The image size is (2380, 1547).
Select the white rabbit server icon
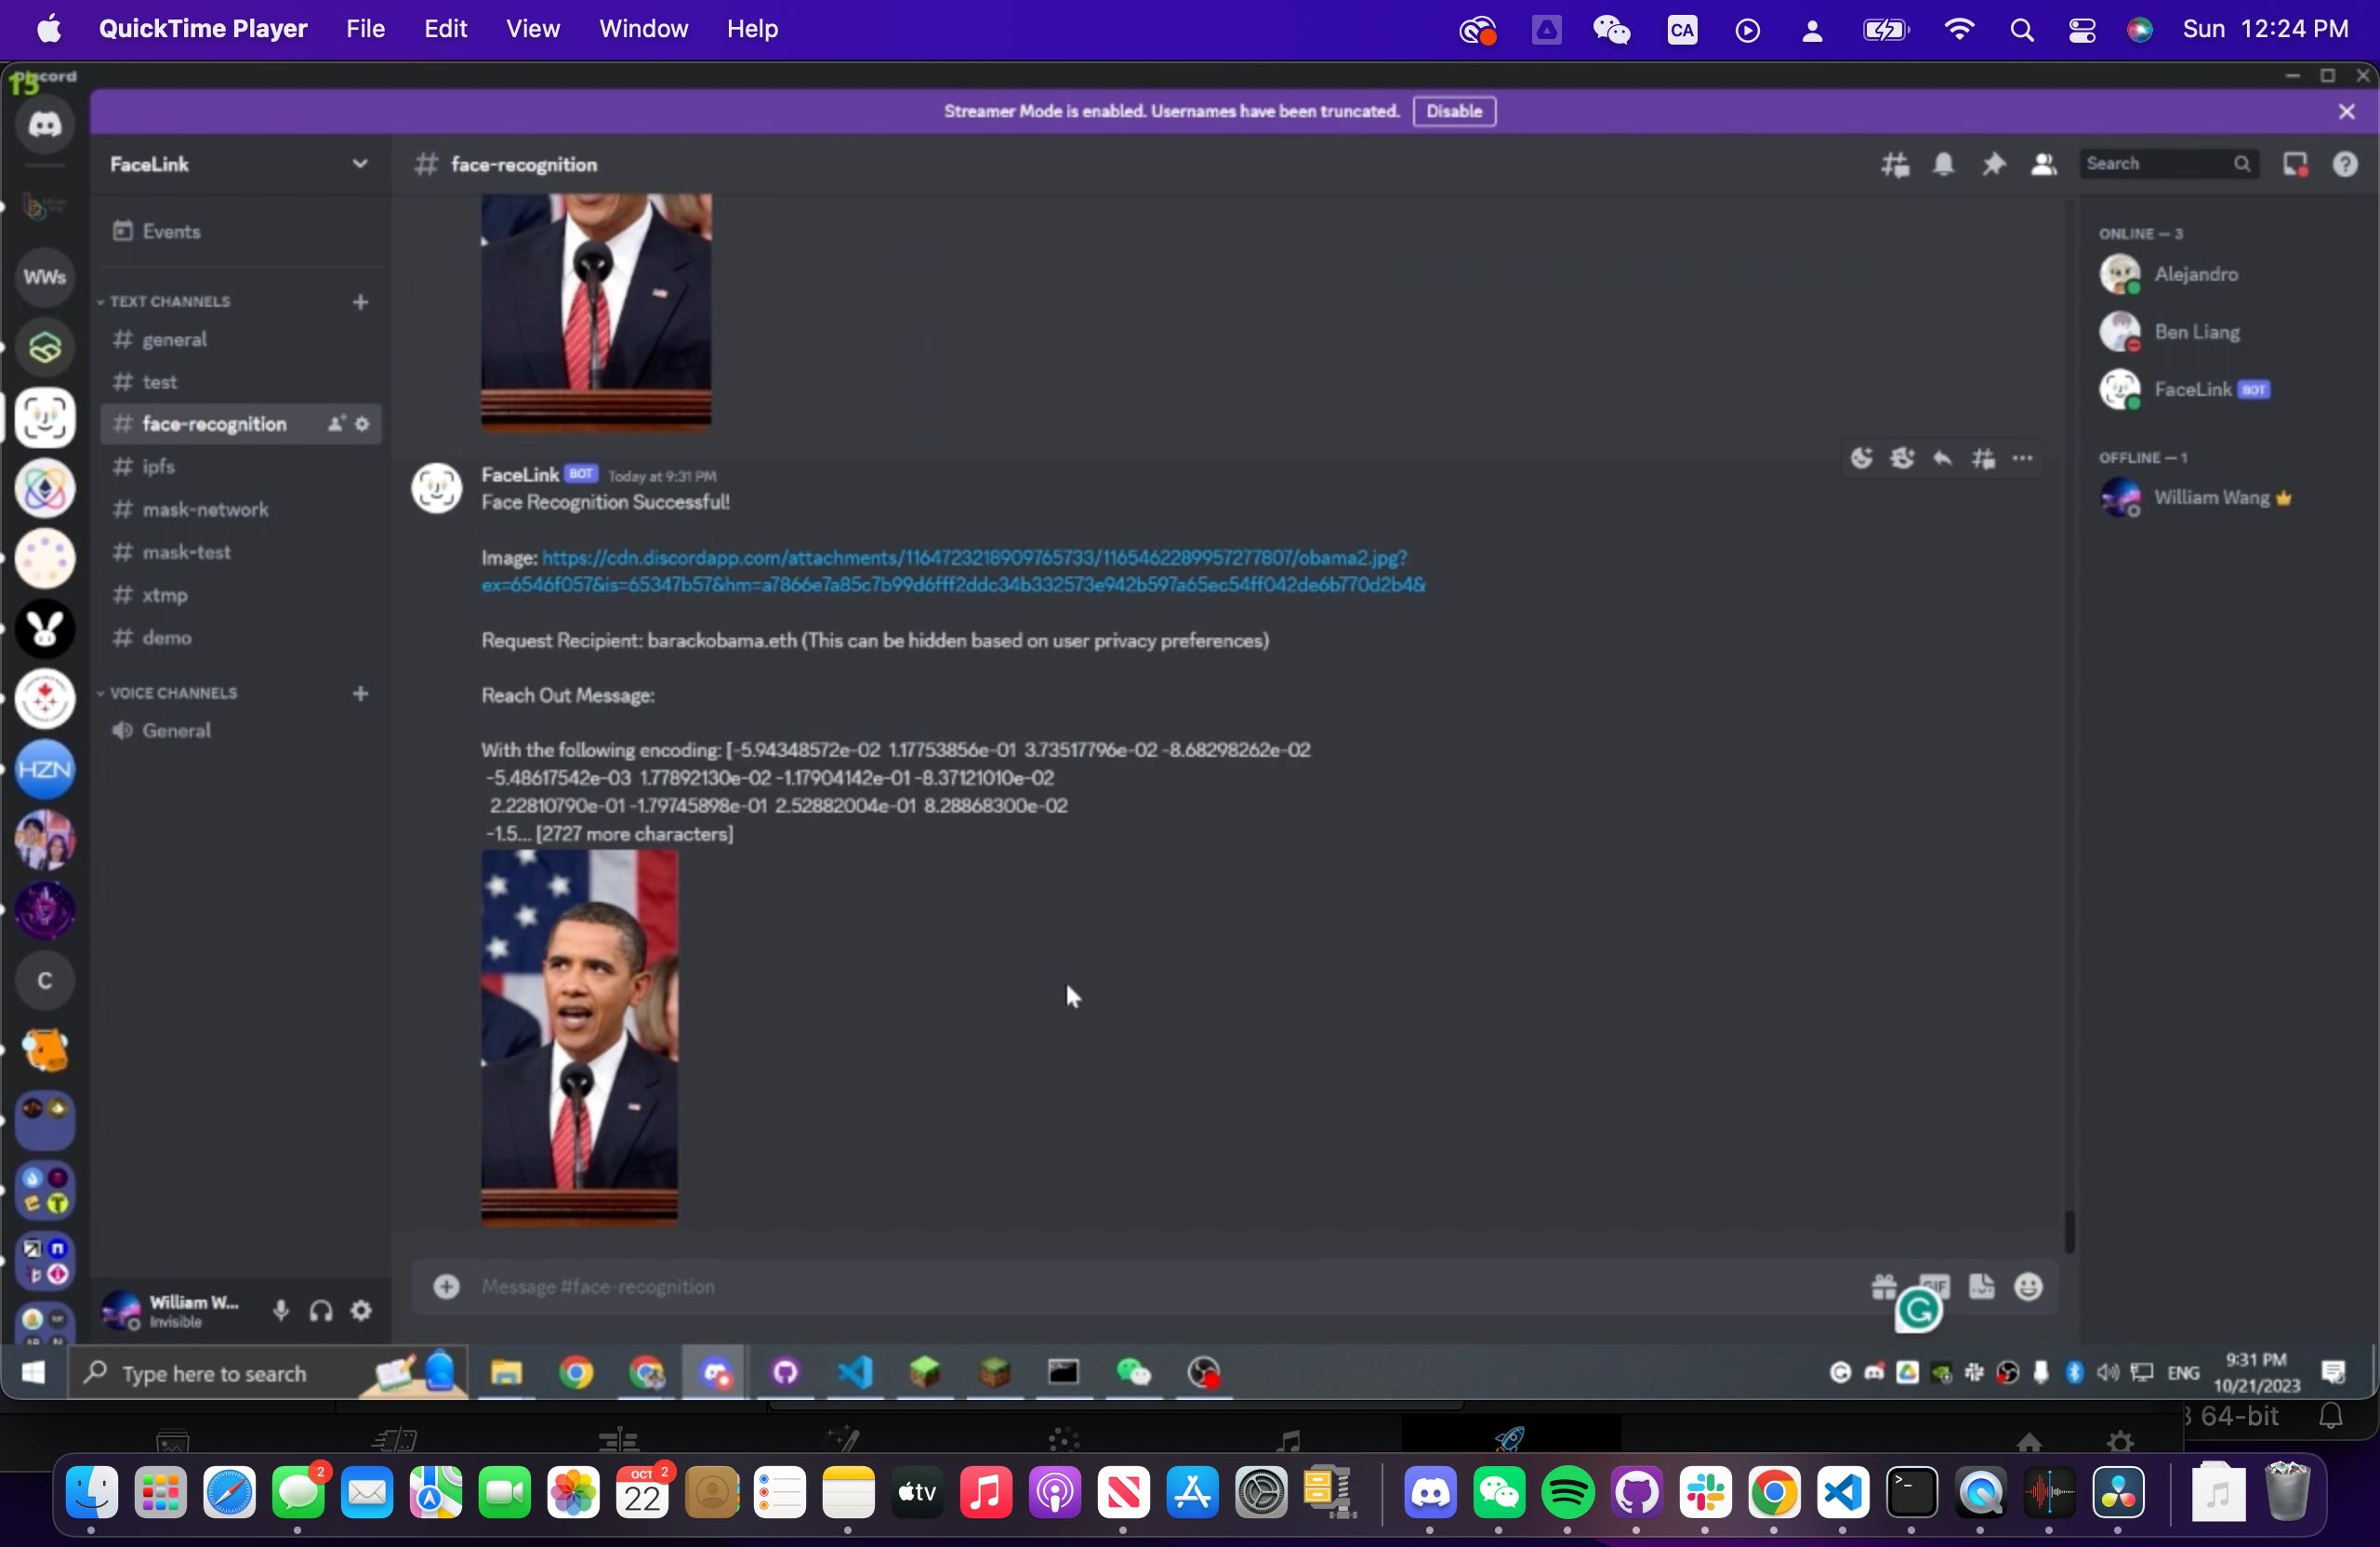44,629
